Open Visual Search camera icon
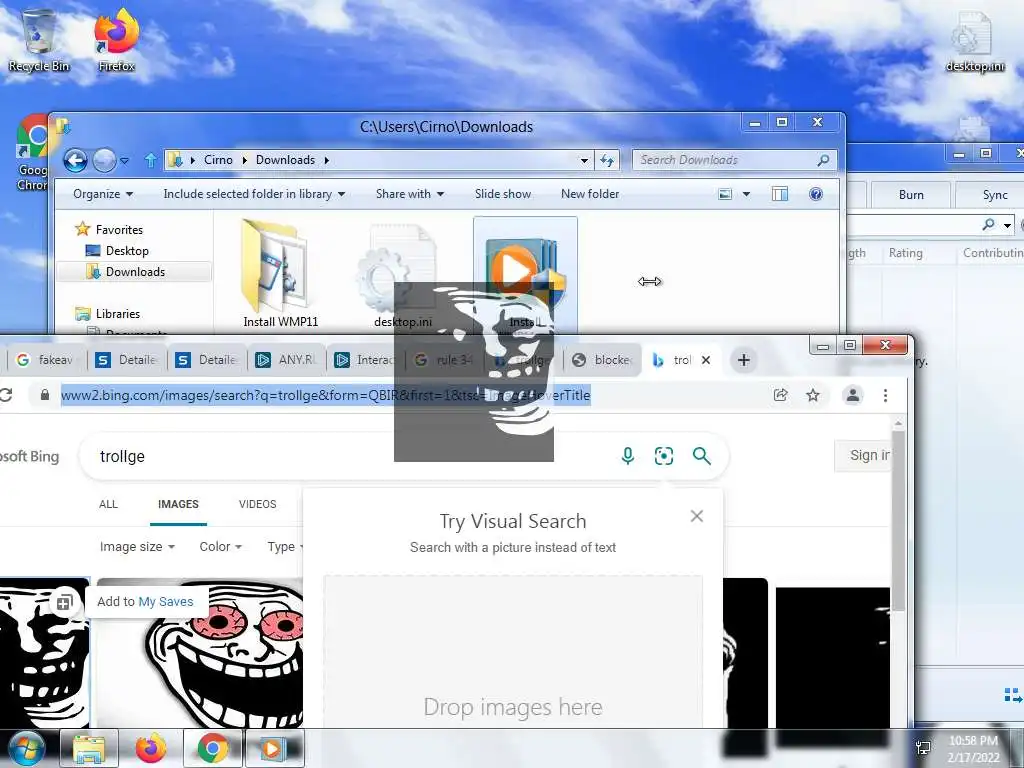This screenshot has height=768, width=1024. tap(664, 456)
